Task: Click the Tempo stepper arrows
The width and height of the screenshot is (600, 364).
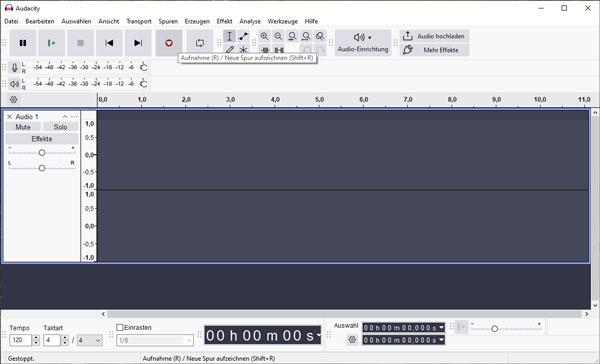Action: (36, 340)
